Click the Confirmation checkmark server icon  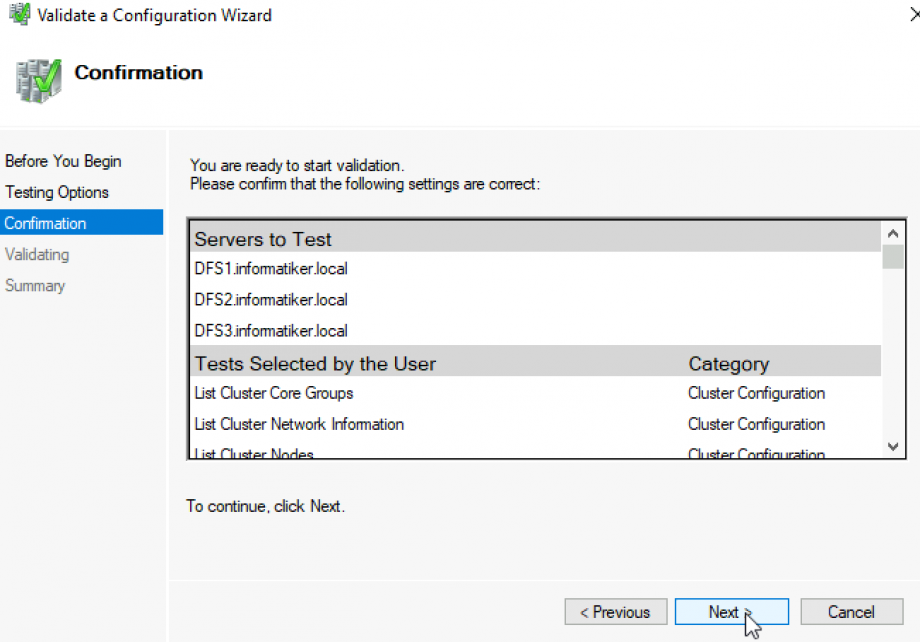pos(39,80)
